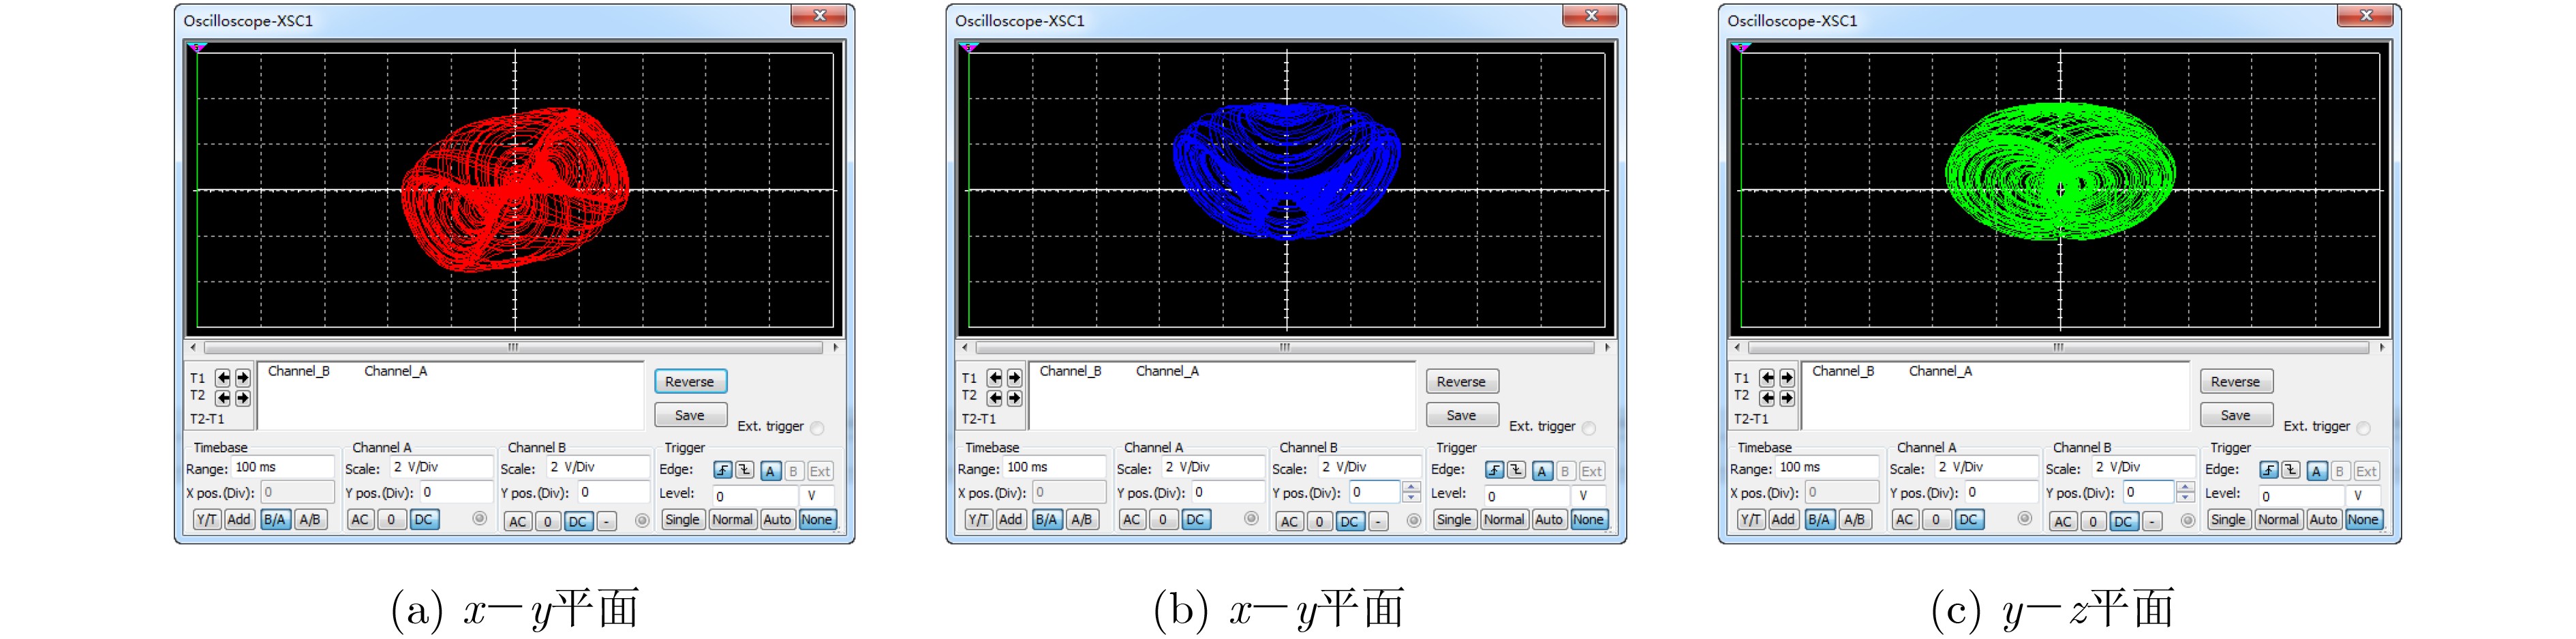Click Save in green-trace oscilloscope
Image resolution: width=2576 pixels, height=639 pixels.
2236,415
